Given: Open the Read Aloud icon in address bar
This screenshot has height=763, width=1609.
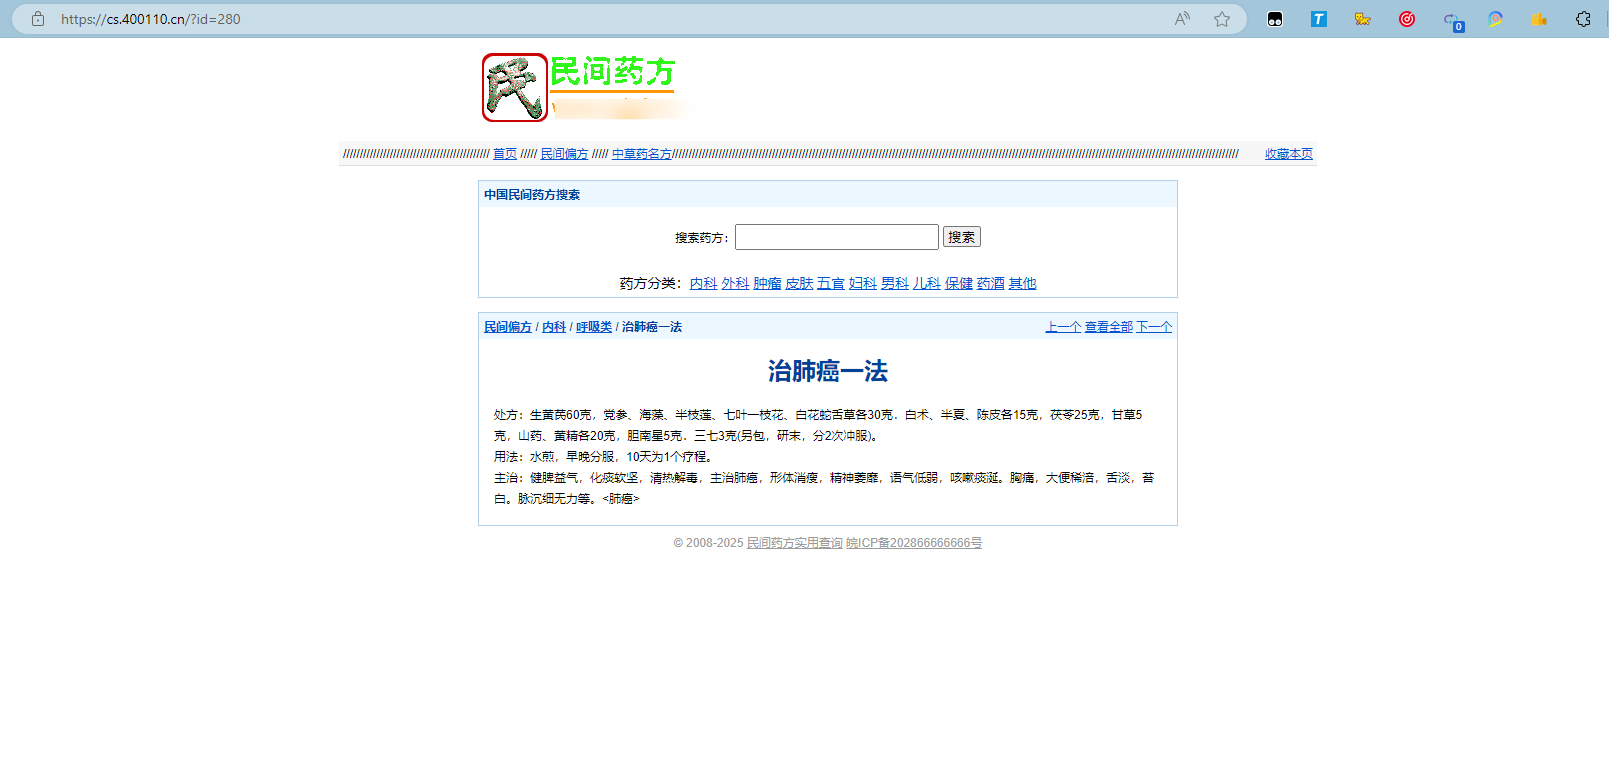Looking at the screenshot, I should click(1182, 19).
